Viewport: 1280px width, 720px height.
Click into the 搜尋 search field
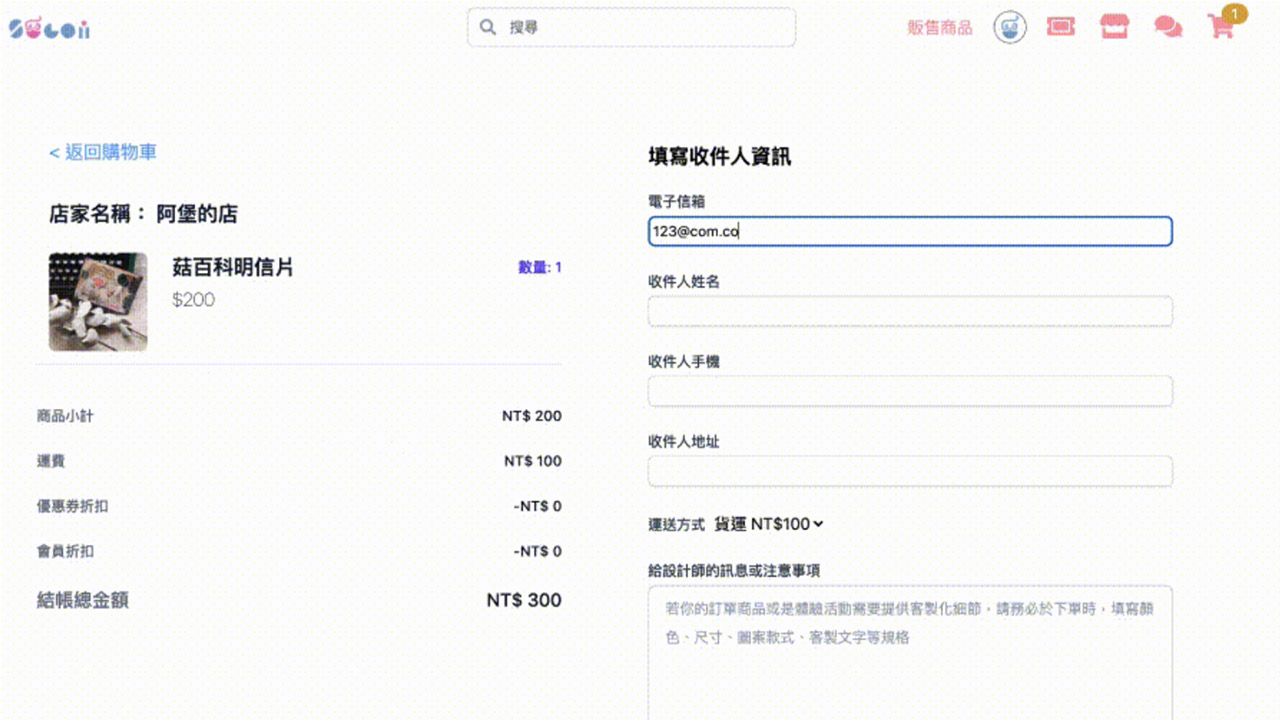(640, 28)
